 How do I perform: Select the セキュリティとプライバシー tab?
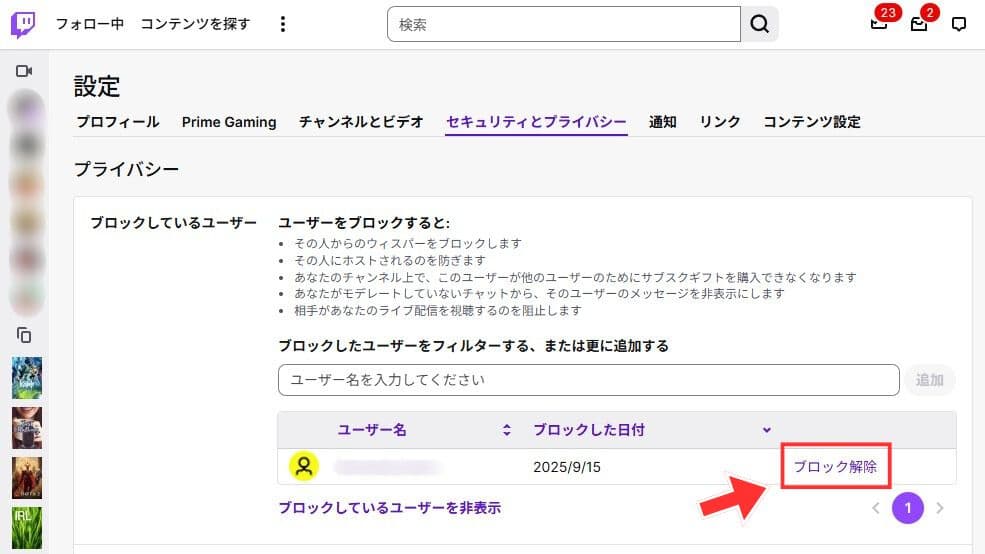(x=536, y=122)
